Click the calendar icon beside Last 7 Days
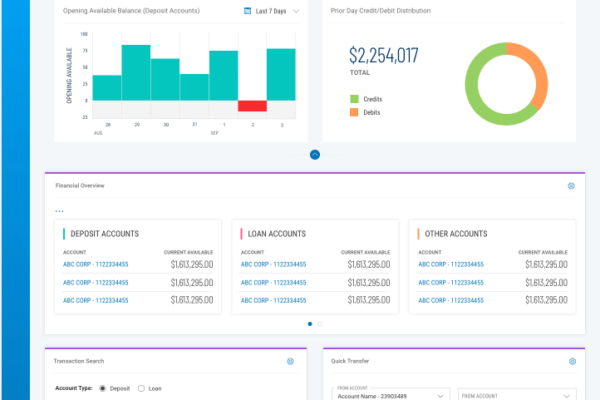 tap(248, 11)
